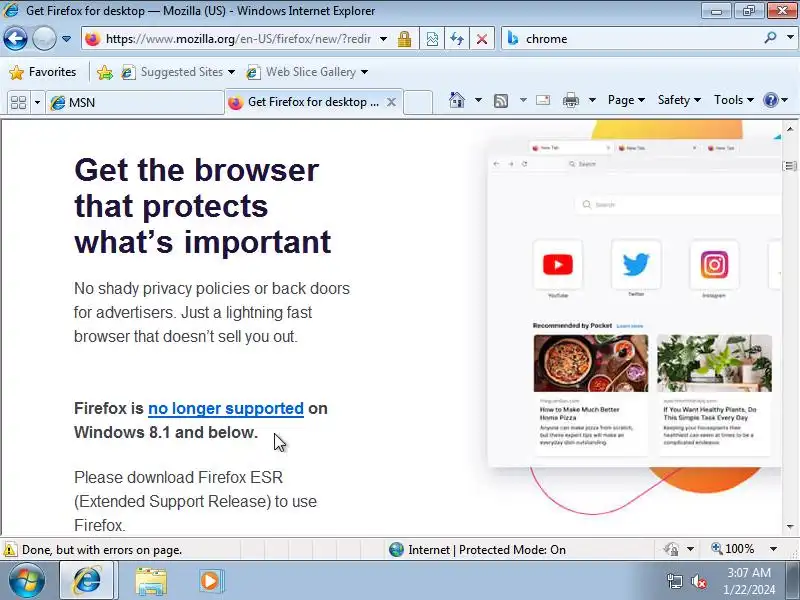Click the RSS feeds icon
The height and width of the screenshot is (600, 800).
pos(501,101)
